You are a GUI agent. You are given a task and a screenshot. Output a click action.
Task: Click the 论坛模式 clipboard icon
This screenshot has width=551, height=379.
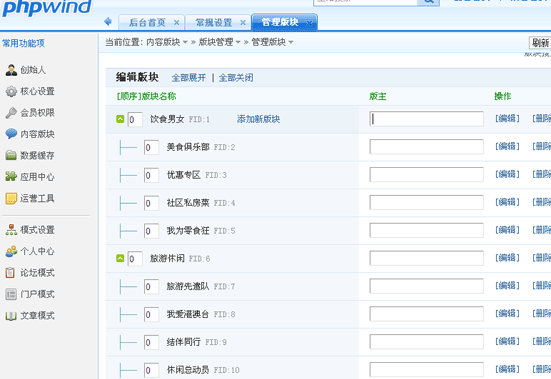pos(11,273)
